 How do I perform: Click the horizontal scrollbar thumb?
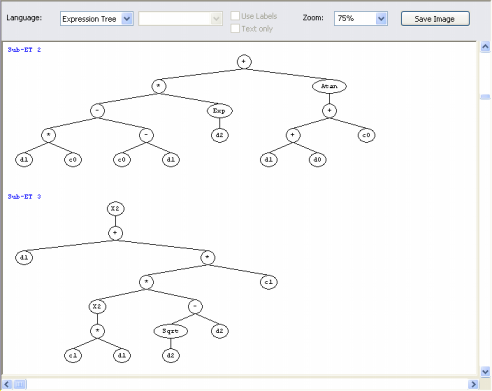point(20,384)
